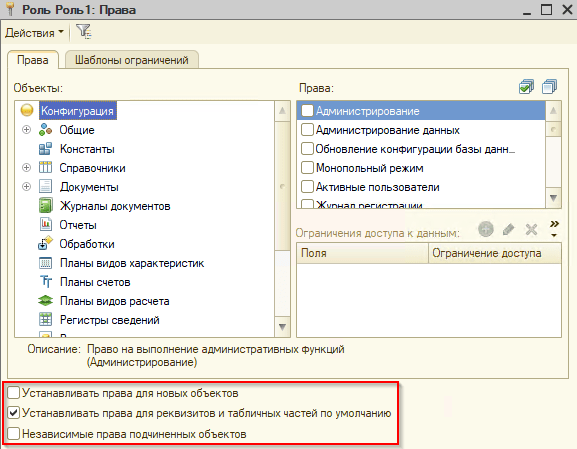Click the Справочники table icon
Viewport: 577px width, 449px height.
click(x=45, y=167)
